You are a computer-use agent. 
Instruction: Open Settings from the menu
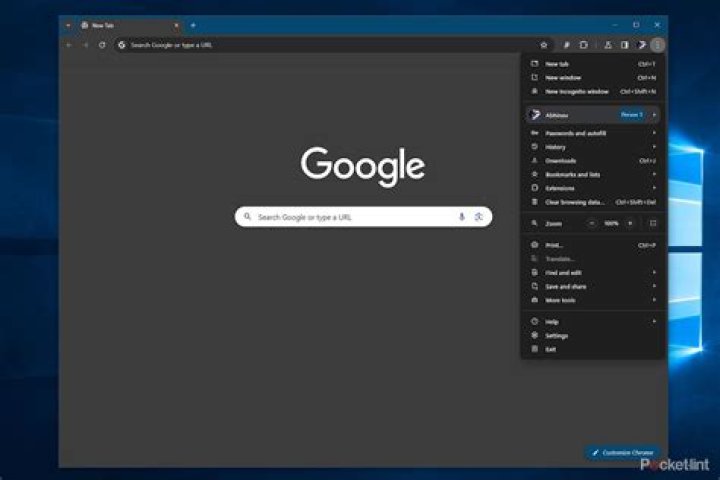click(593, 336)
